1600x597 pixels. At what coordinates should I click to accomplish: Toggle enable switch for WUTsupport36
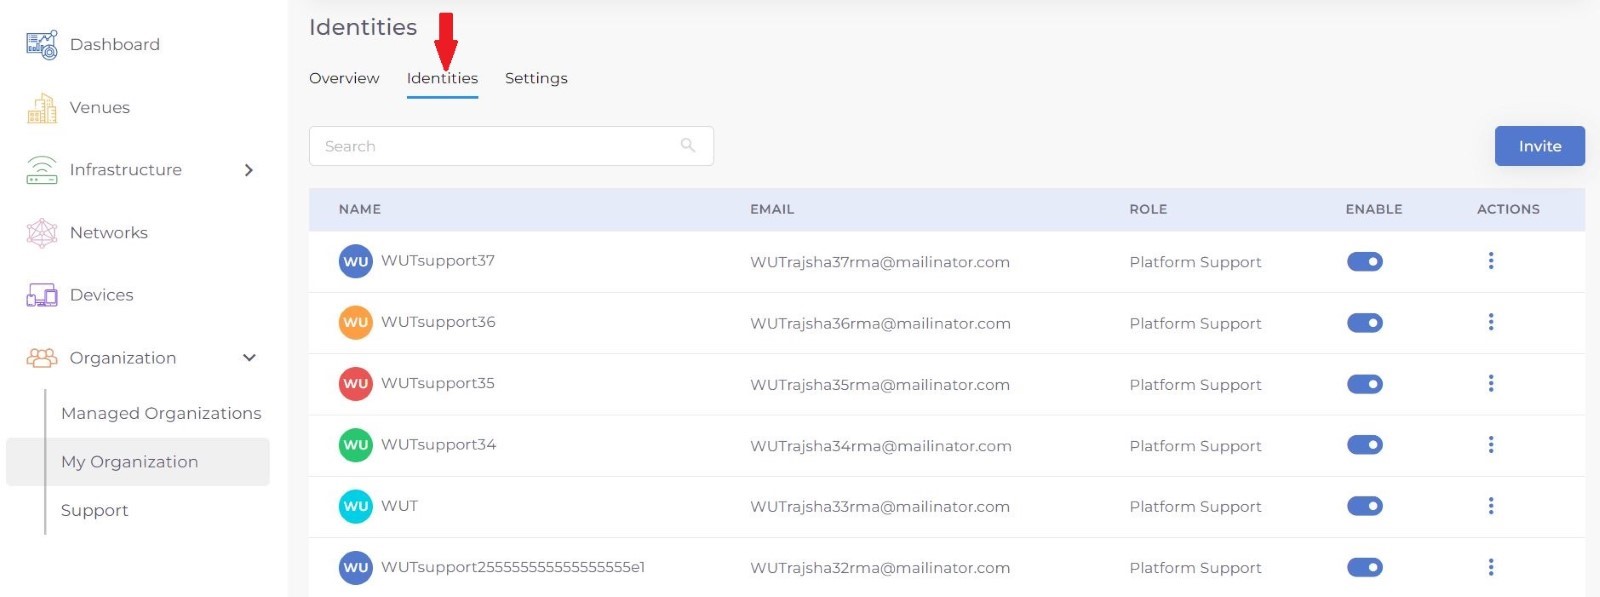tap(1365, 323)
